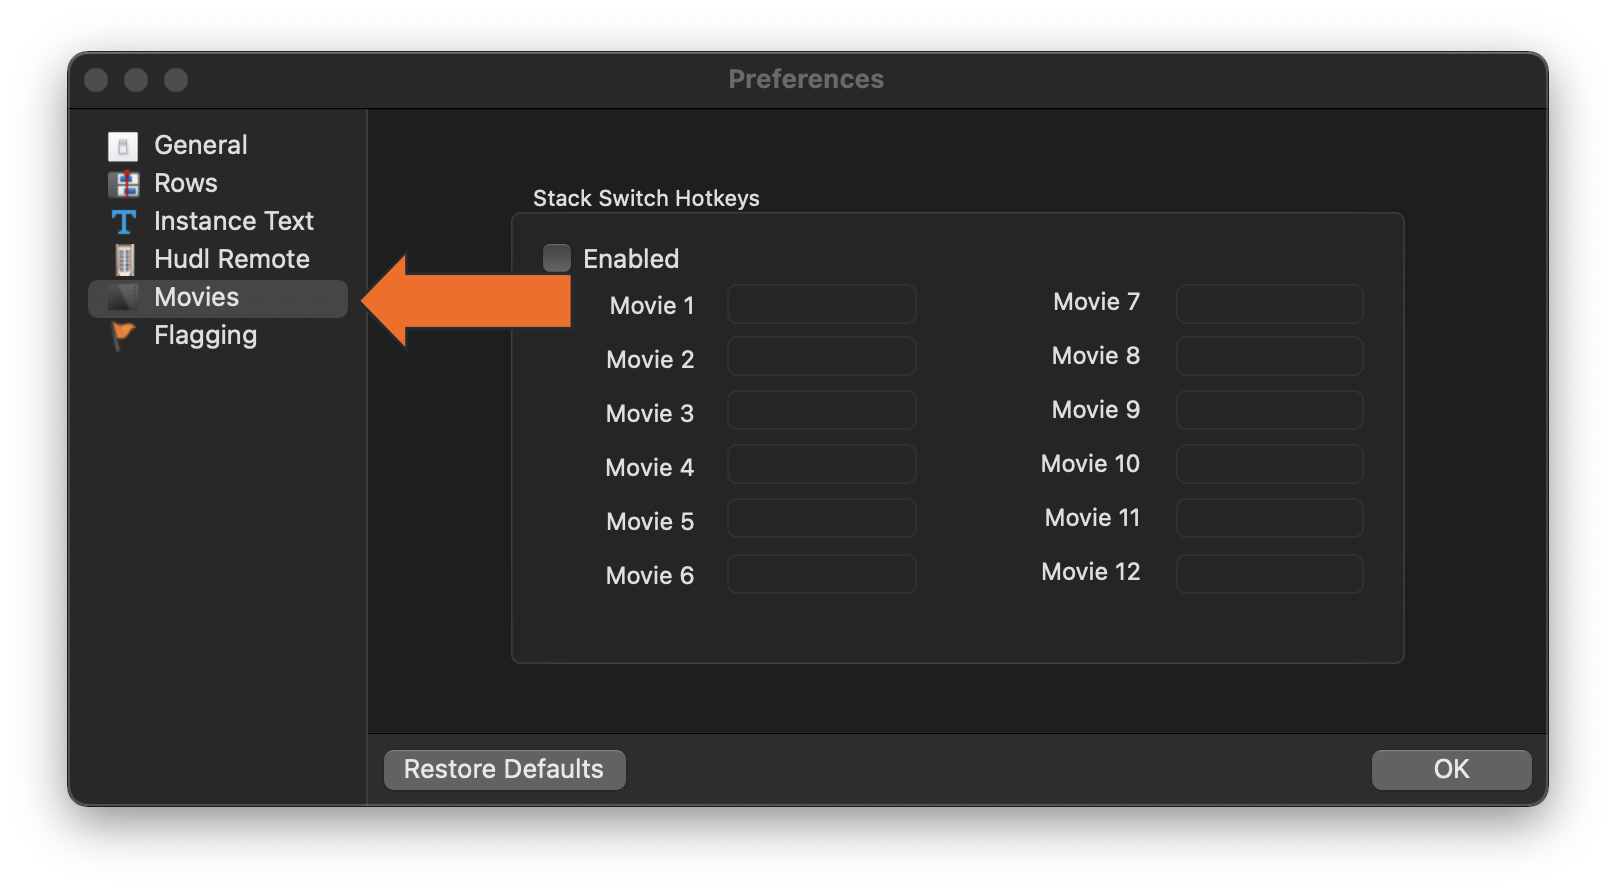Image resolution: width=1616 pixels, height=890 pixels.
Task: Click the Movies sidebar icon
Action: pyautogui.click(x=123, y=298)
